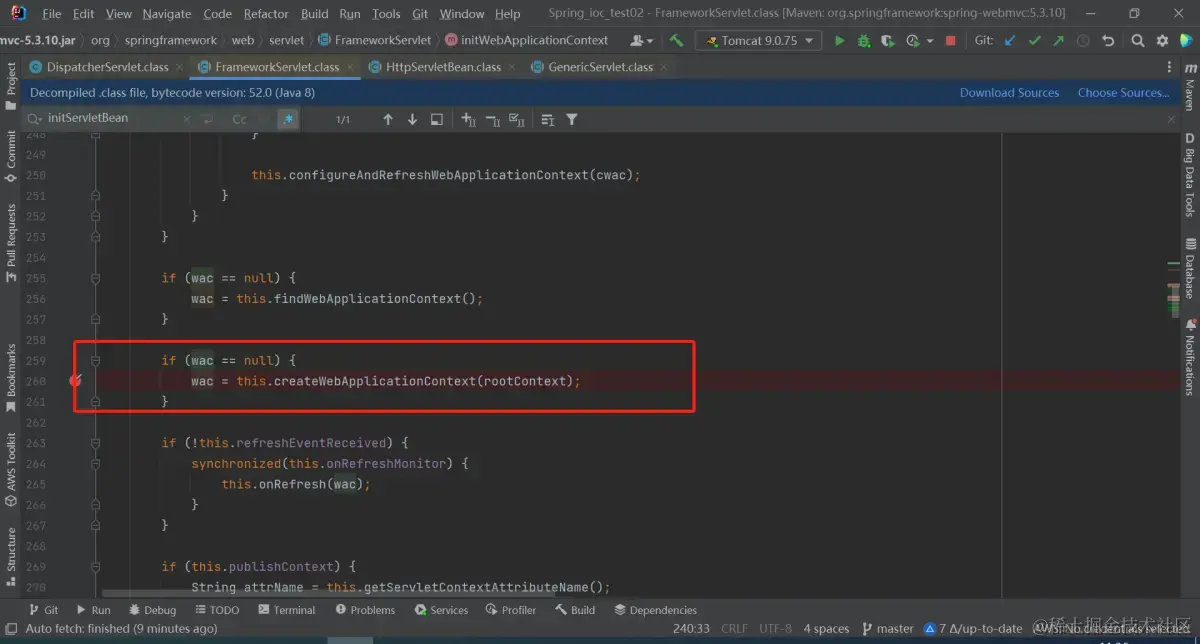
Task: Clear the search text with the X in the search field
Action: click(x=186, y=118)
